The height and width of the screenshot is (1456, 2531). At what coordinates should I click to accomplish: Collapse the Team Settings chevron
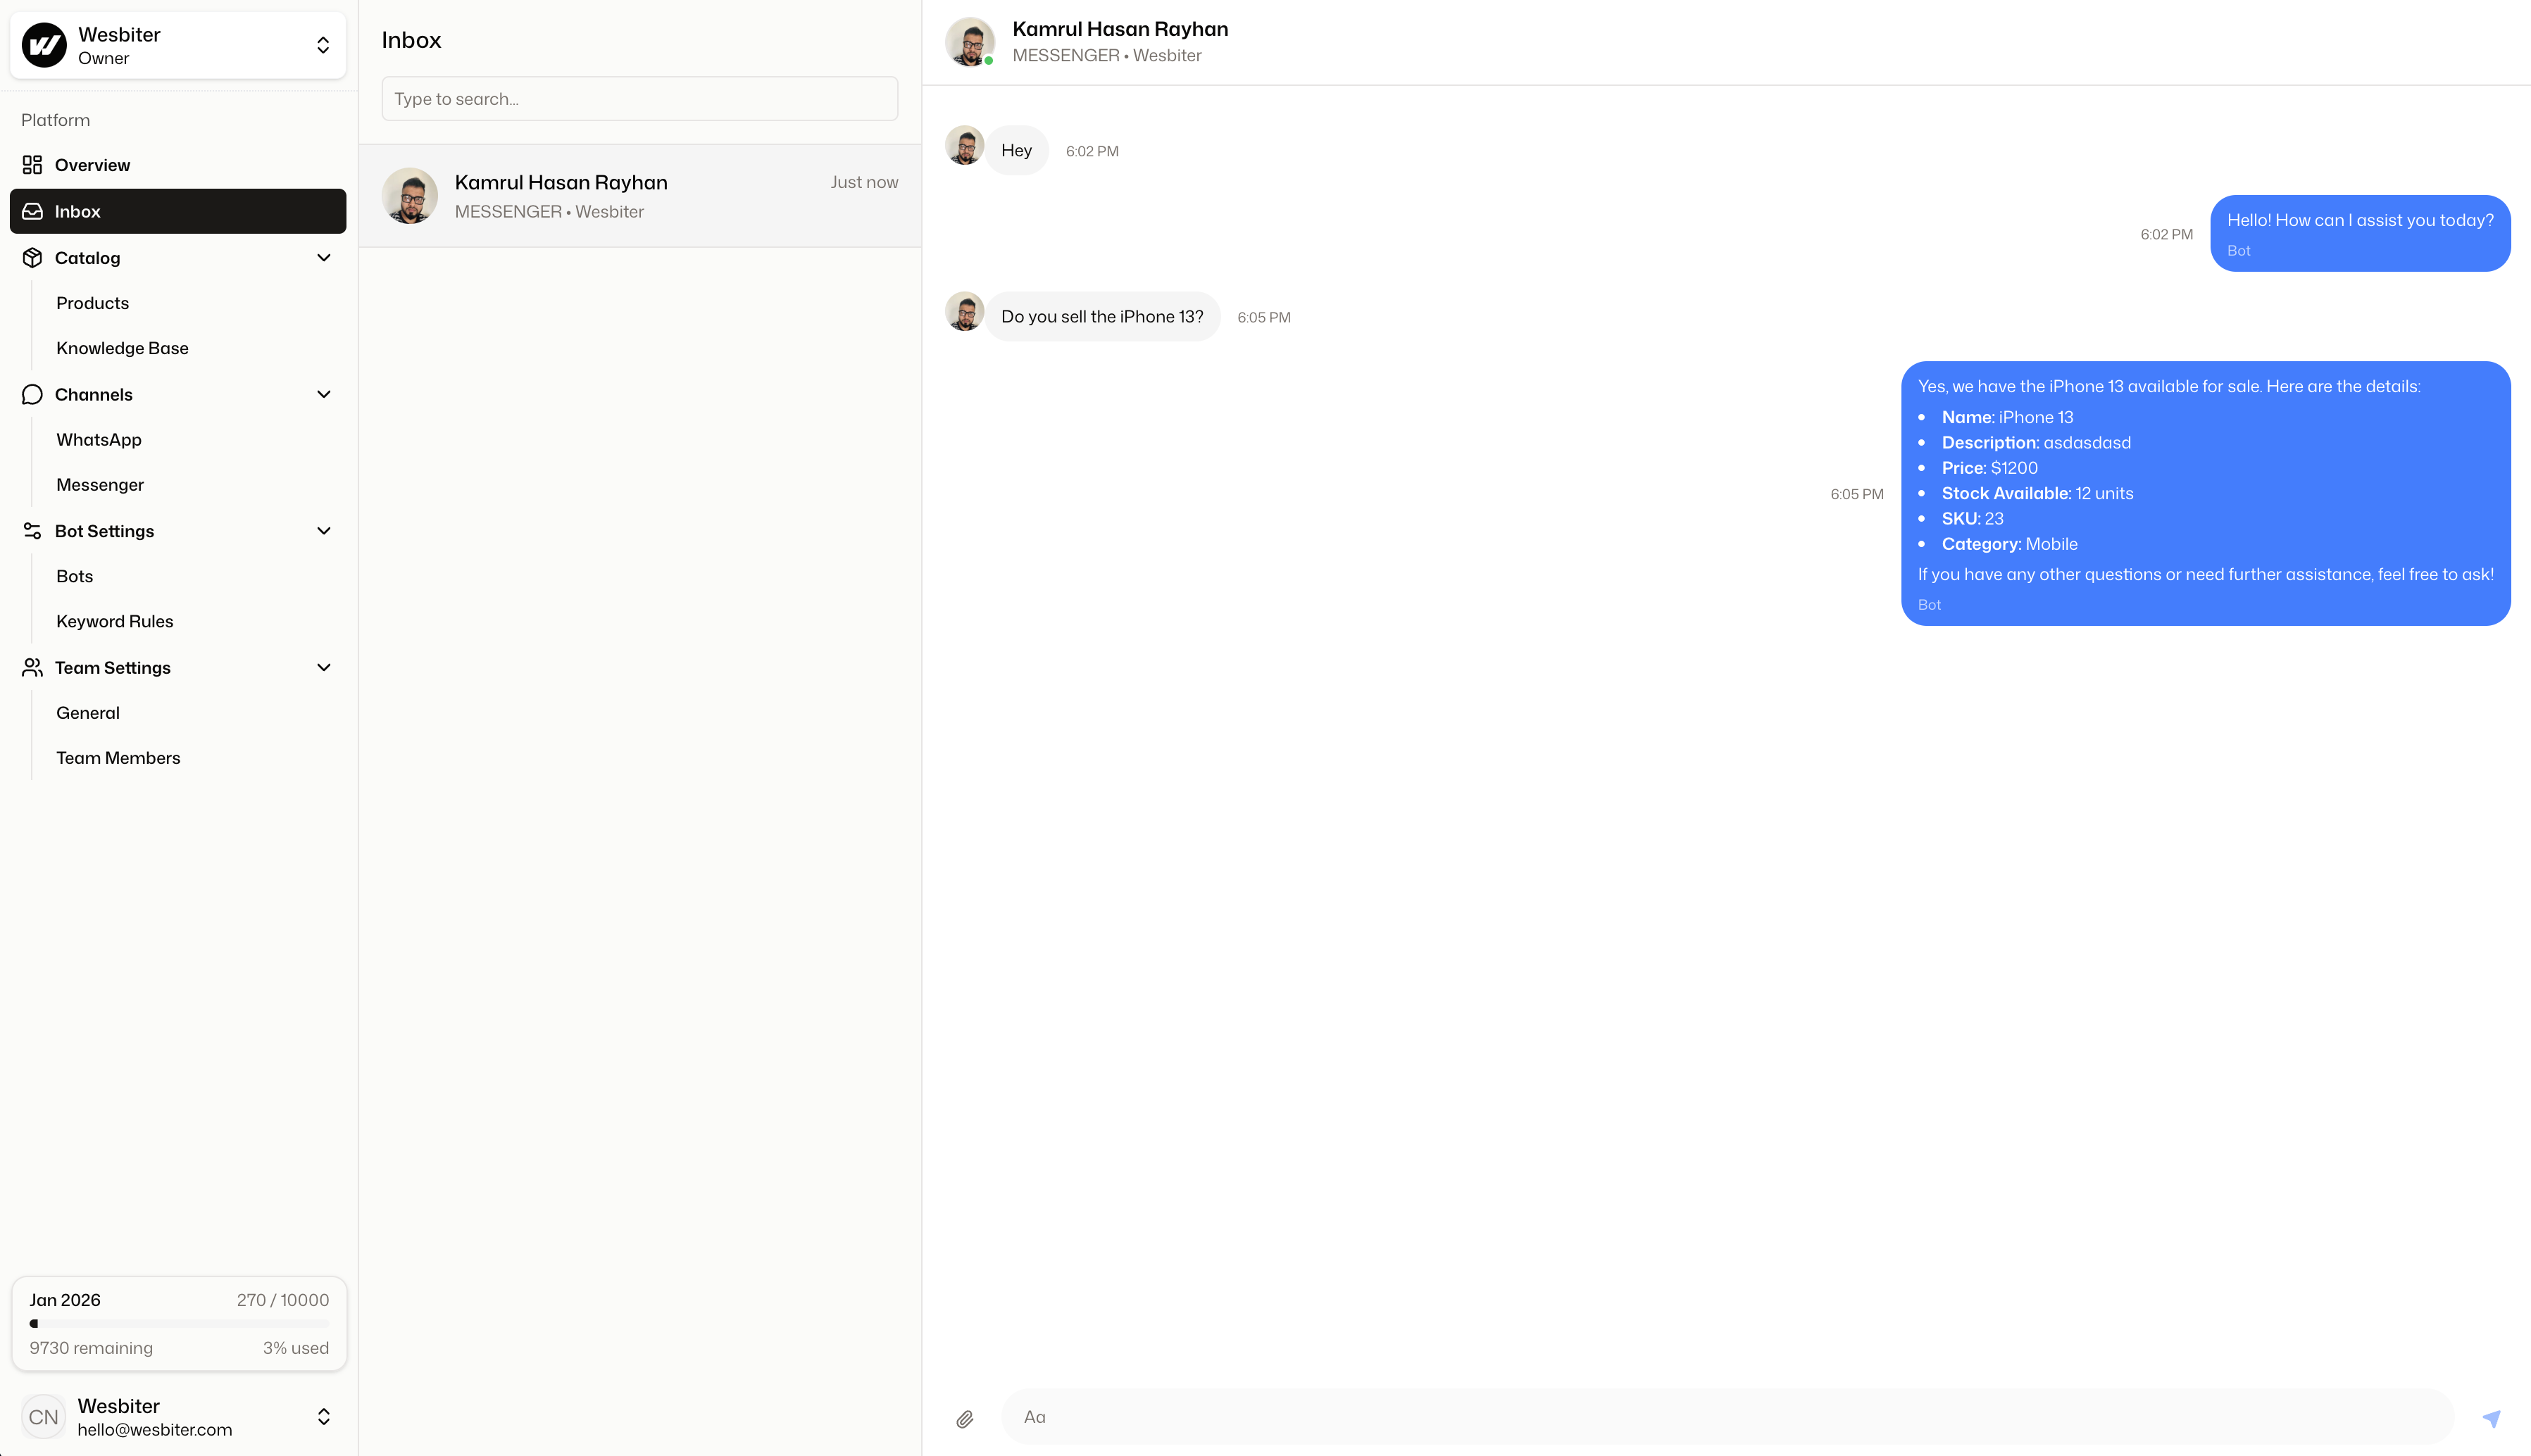click(x=323, y=668)
